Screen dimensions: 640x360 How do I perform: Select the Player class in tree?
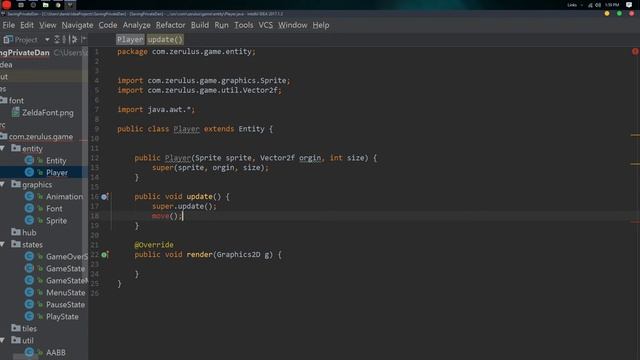coord(57,173)
